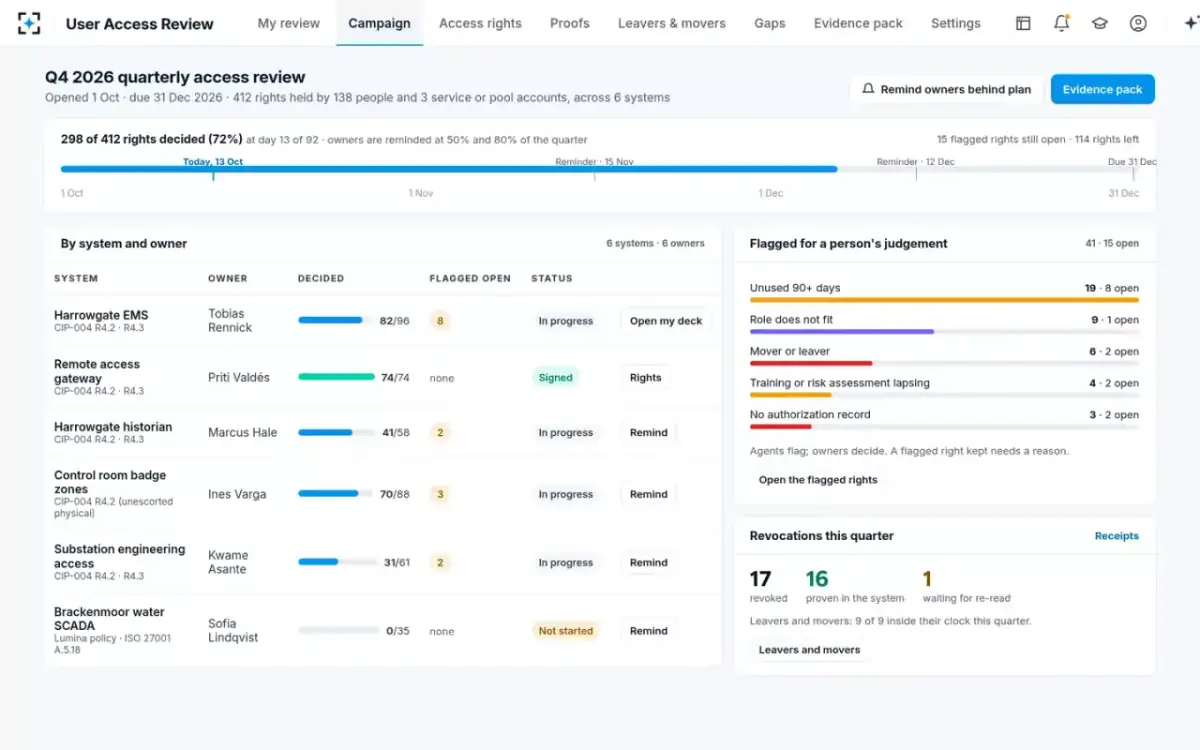Click the FLAGGED OPEN column header
The height and width of the screenshot is (750, 1200).
tap(470, 278)
